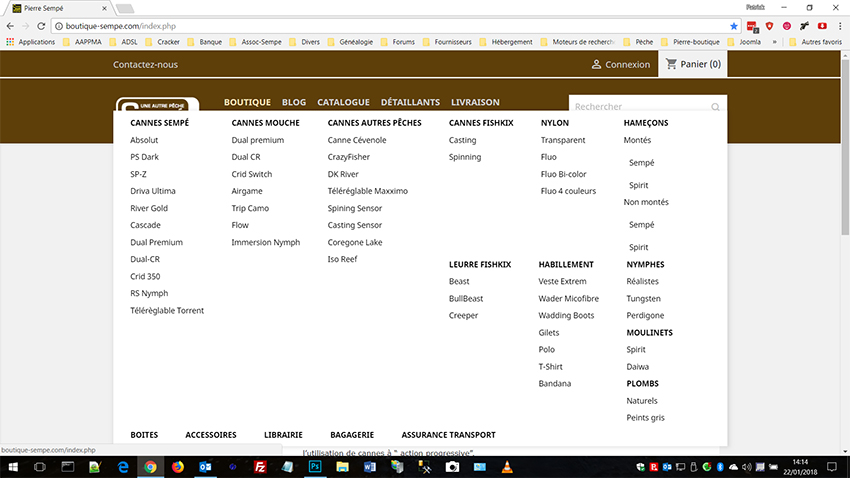Click the search magnifier in Rechercher field

(716, 107)
